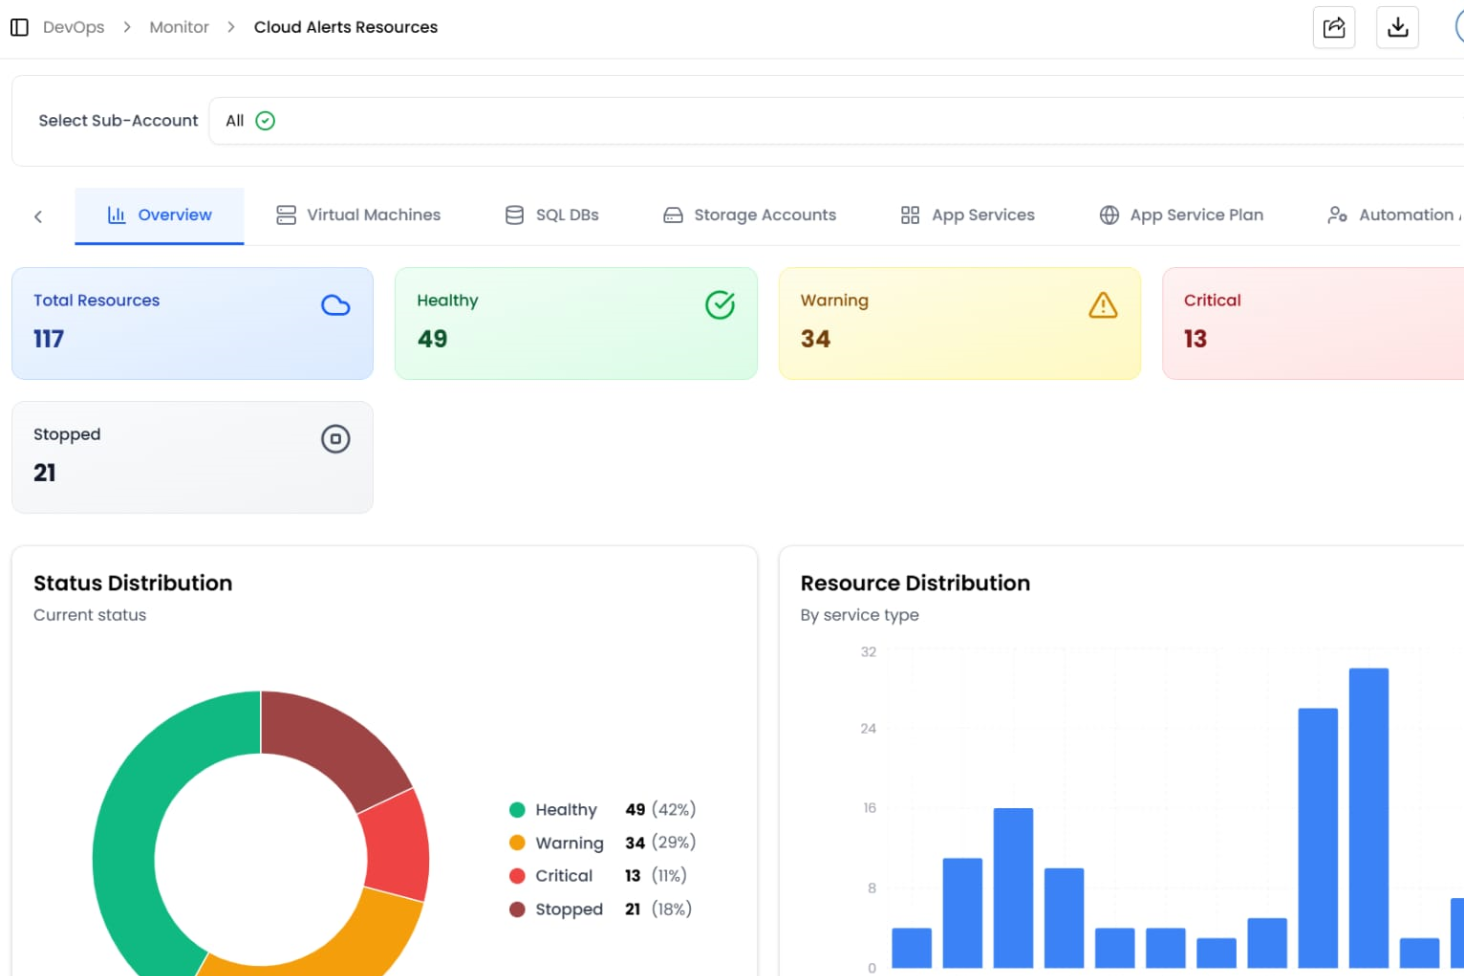This screenshot has height=976, width=1464.
Task: Click the sidebar panel toggle icon top left
Action: pyautogui.click(x=19, y=27)
